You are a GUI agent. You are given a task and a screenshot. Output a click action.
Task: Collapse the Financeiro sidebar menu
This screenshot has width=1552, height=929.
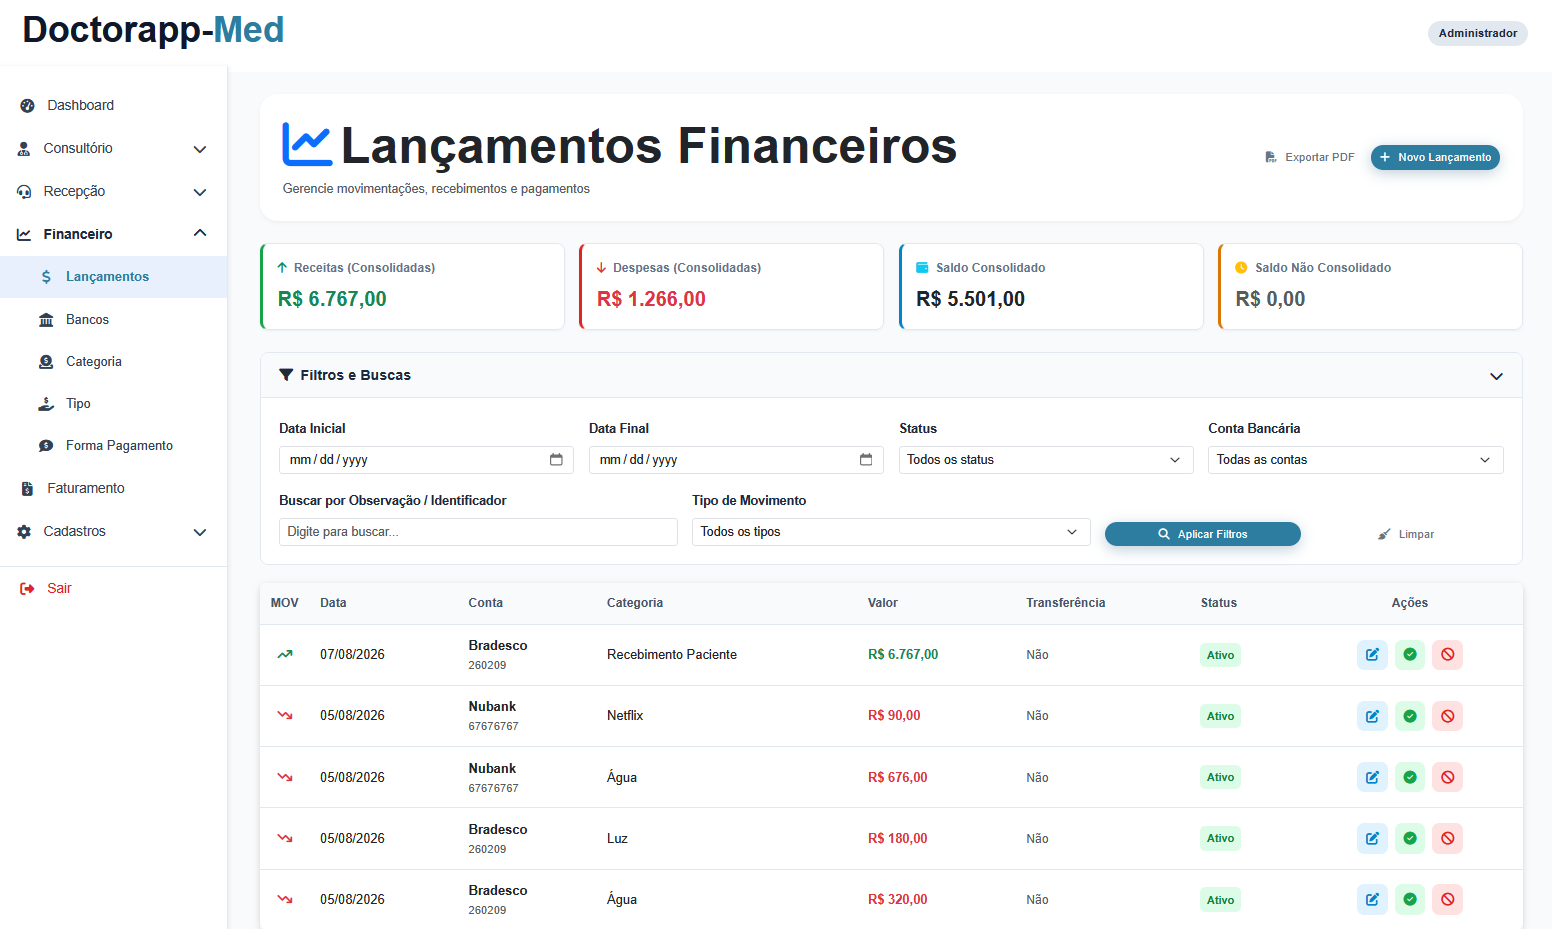point(114,234)
